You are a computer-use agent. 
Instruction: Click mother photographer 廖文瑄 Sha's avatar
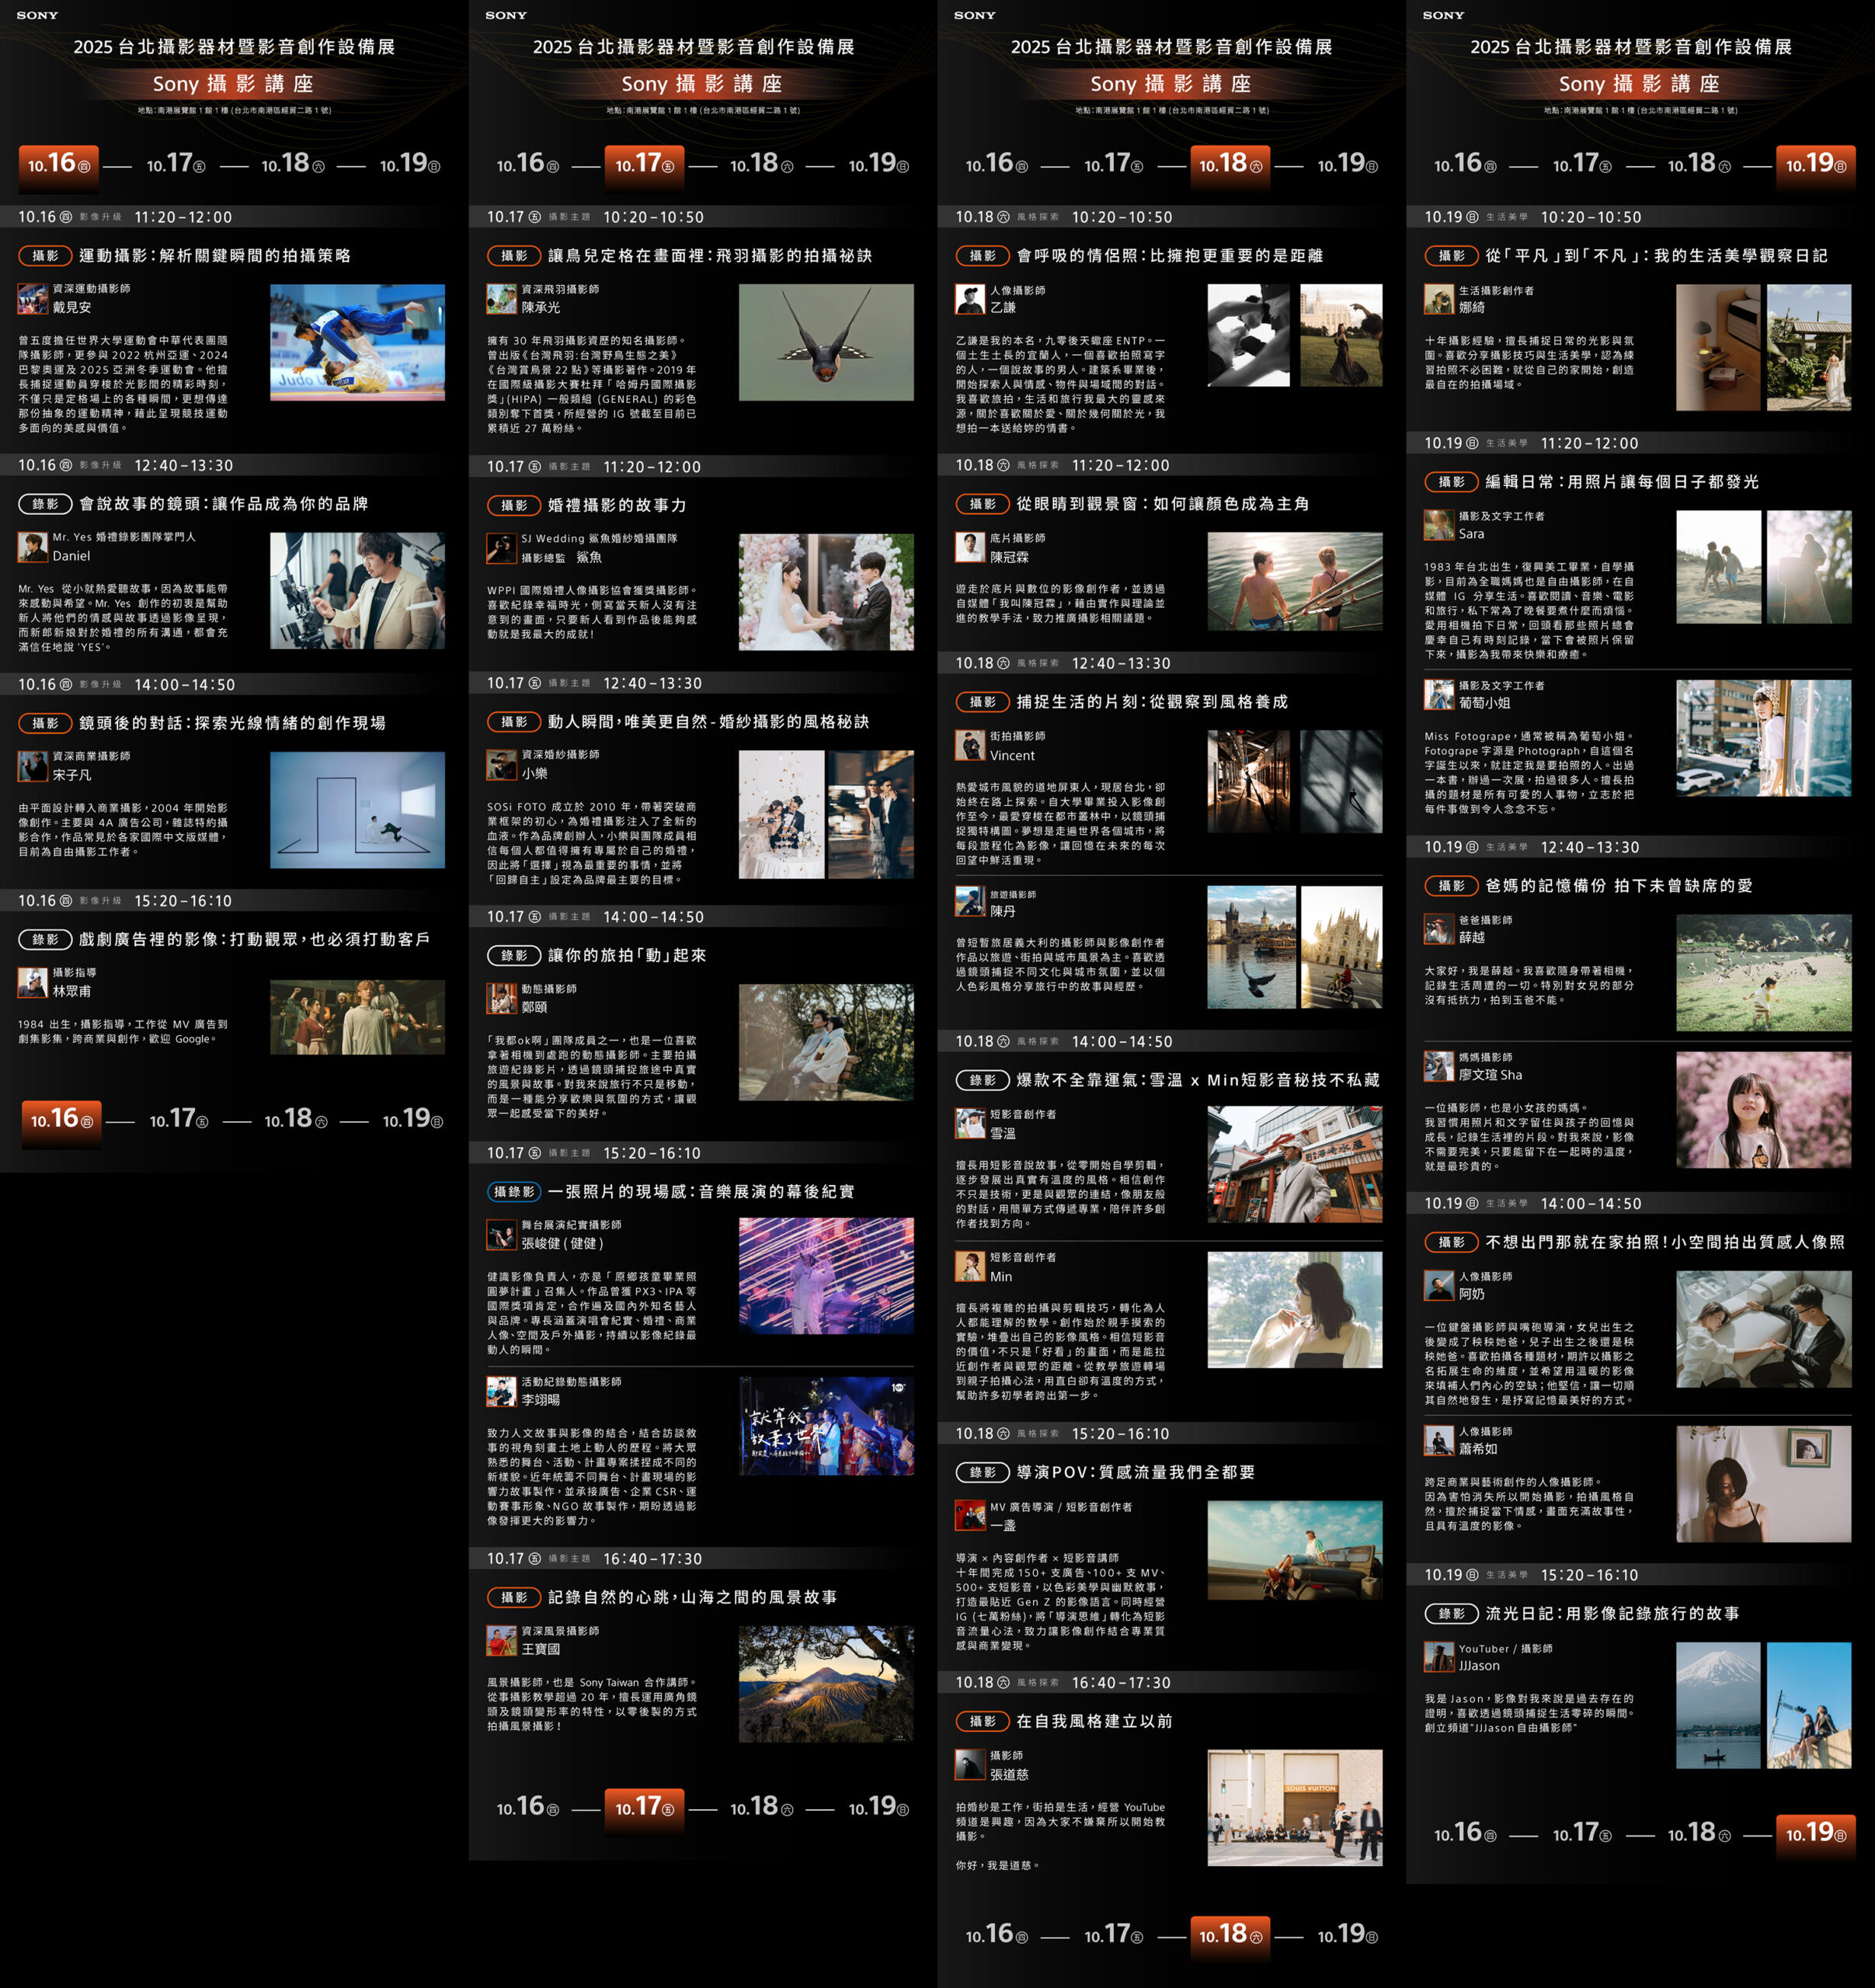click(x=1439, y=1066)
